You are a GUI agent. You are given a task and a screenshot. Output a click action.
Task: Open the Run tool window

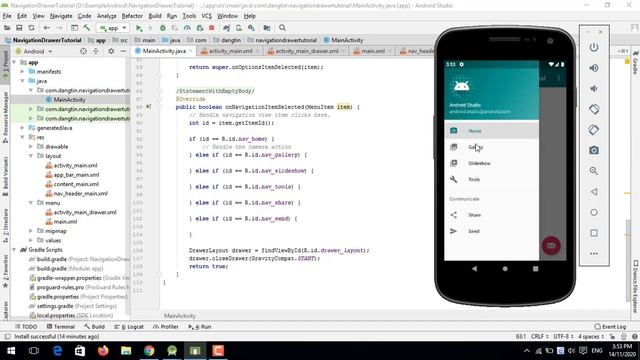pyautogui.click(x=200, y=327)
